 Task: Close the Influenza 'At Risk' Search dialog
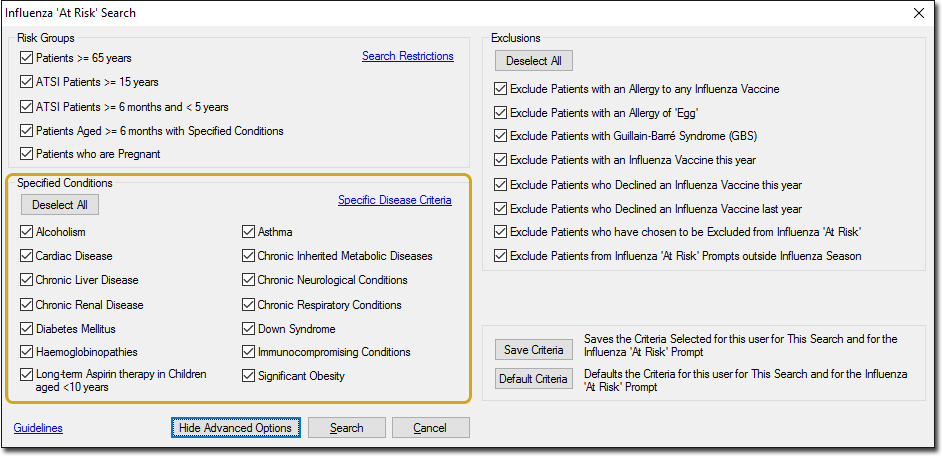tap(919, 13)
